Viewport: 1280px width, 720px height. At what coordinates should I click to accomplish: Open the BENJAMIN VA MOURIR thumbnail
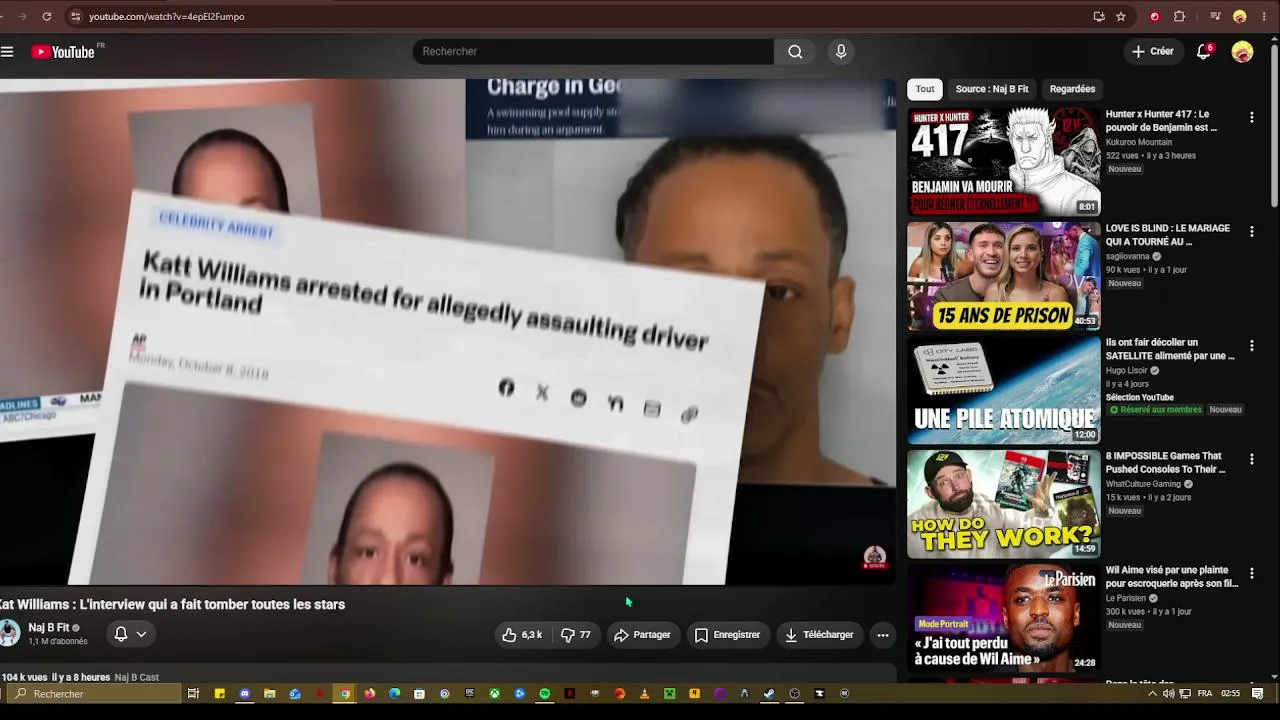point(1004,162)
